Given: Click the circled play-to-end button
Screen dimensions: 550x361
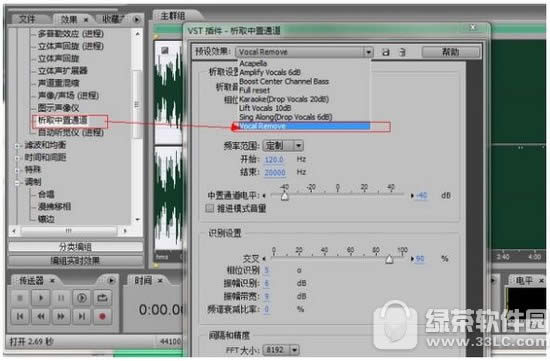Looking at the screenshot, I should tap(82, 298).
